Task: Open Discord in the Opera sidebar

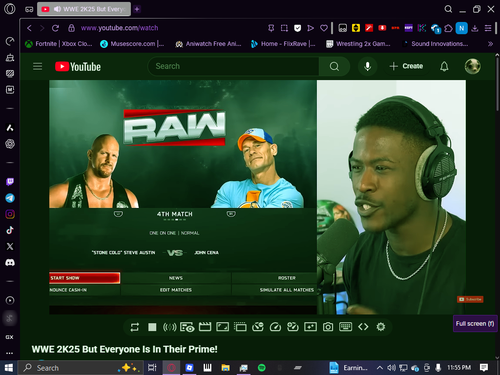Action: click(10, 263)
